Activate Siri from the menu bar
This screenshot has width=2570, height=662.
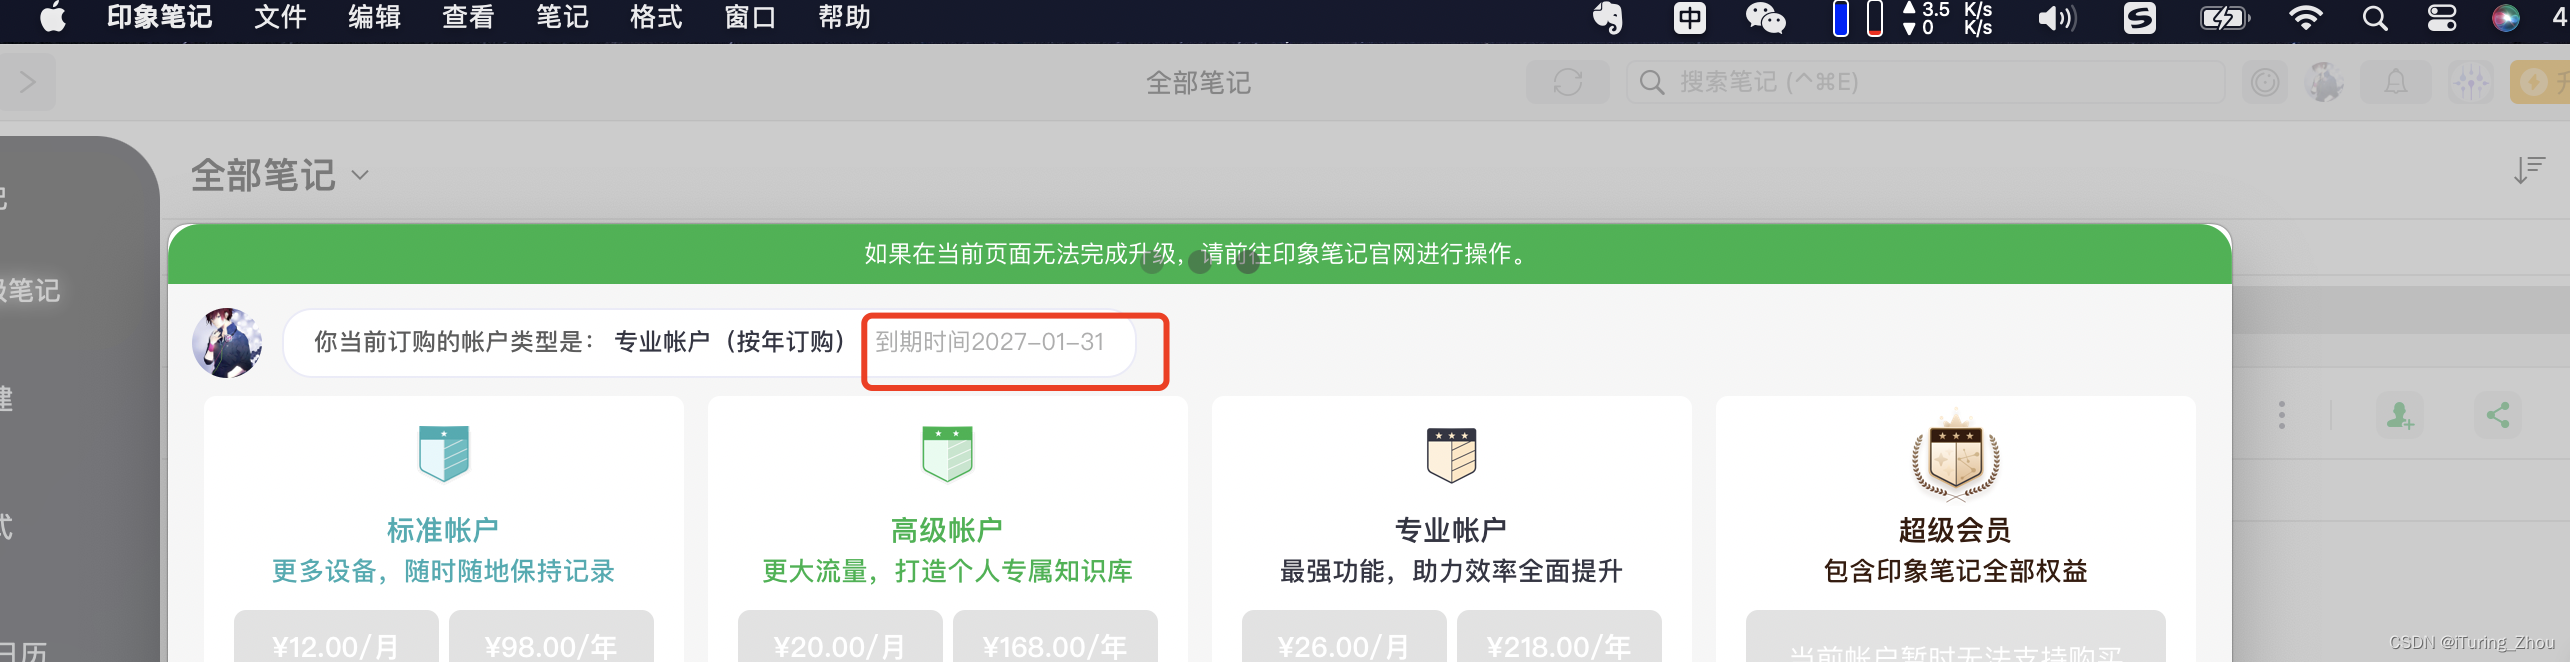2505,18
